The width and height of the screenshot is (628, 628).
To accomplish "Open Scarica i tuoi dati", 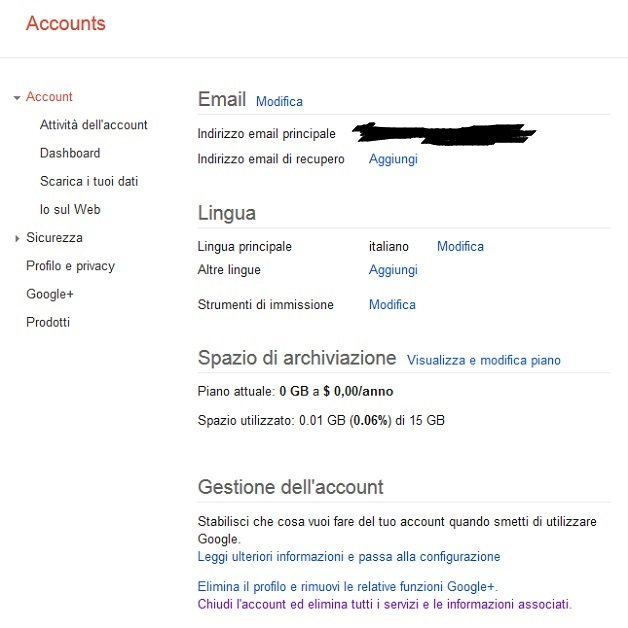I will 89,181.
